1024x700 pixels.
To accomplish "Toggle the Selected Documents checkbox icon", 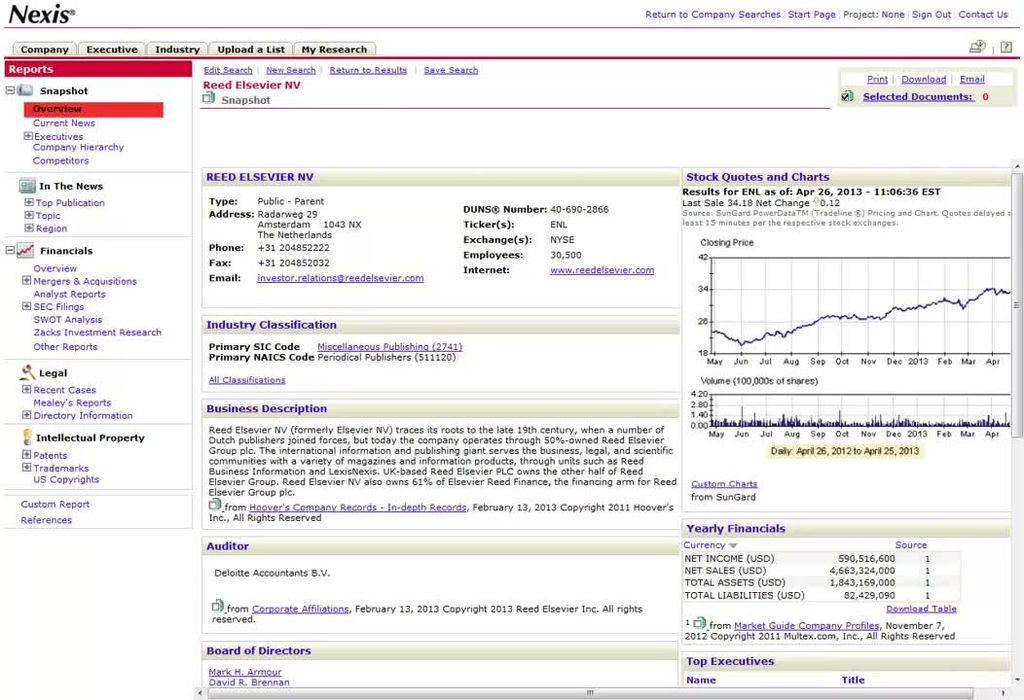I will coord(847,97).
